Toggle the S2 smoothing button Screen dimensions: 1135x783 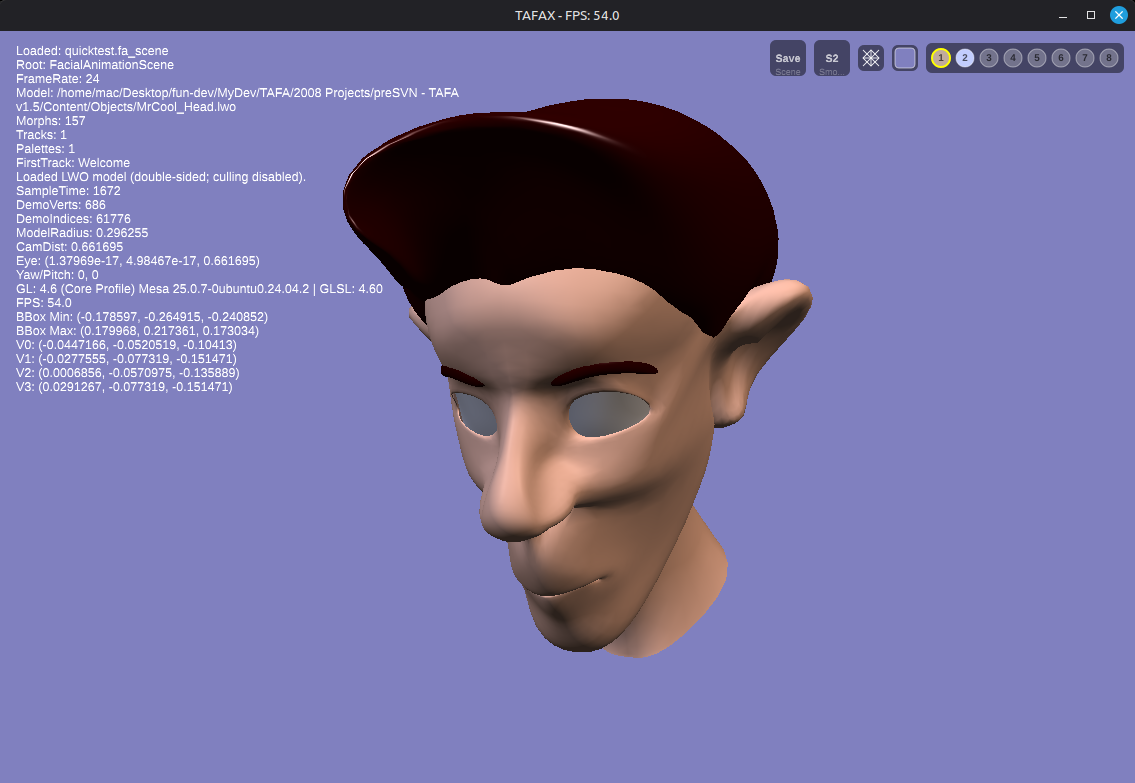coord(831,58)
